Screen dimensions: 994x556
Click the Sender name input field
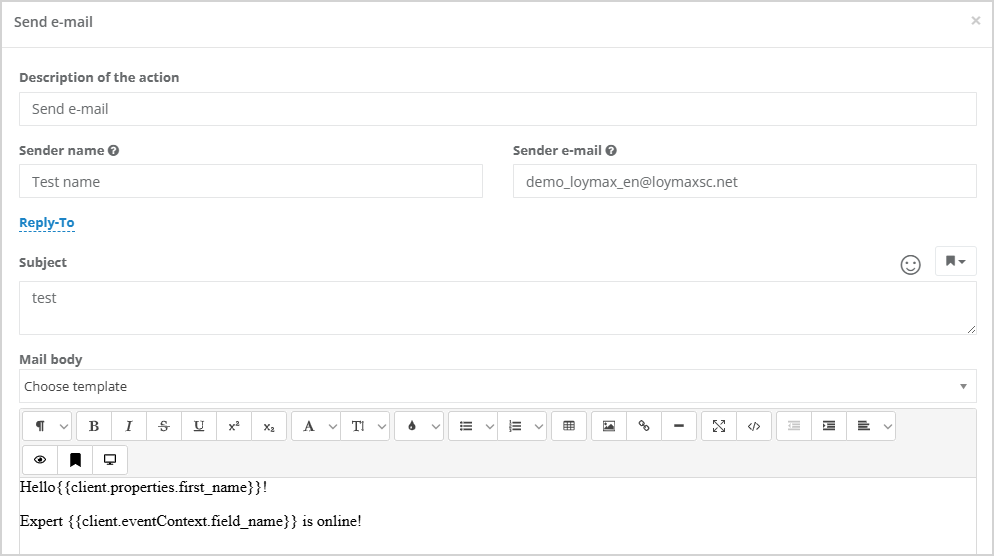251,181
